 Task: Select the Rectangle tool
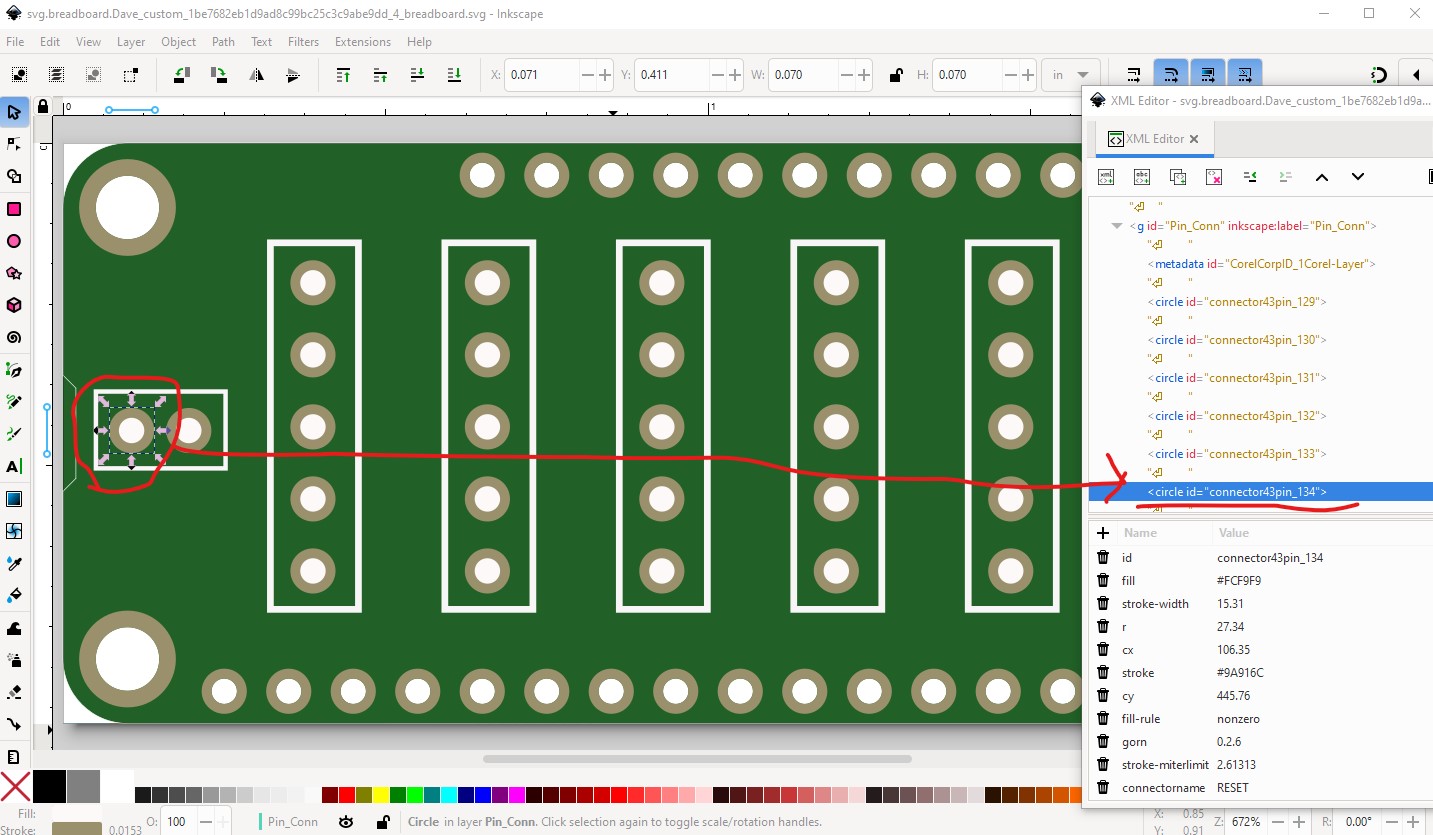(14, 209)
